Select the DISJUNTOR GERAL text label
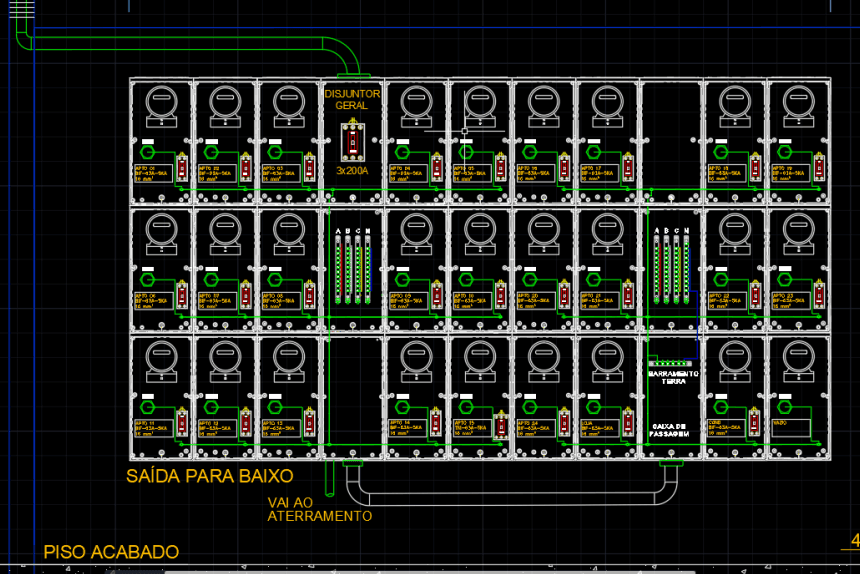Viewport: 860px width, 574px height. tap(352, 99)
